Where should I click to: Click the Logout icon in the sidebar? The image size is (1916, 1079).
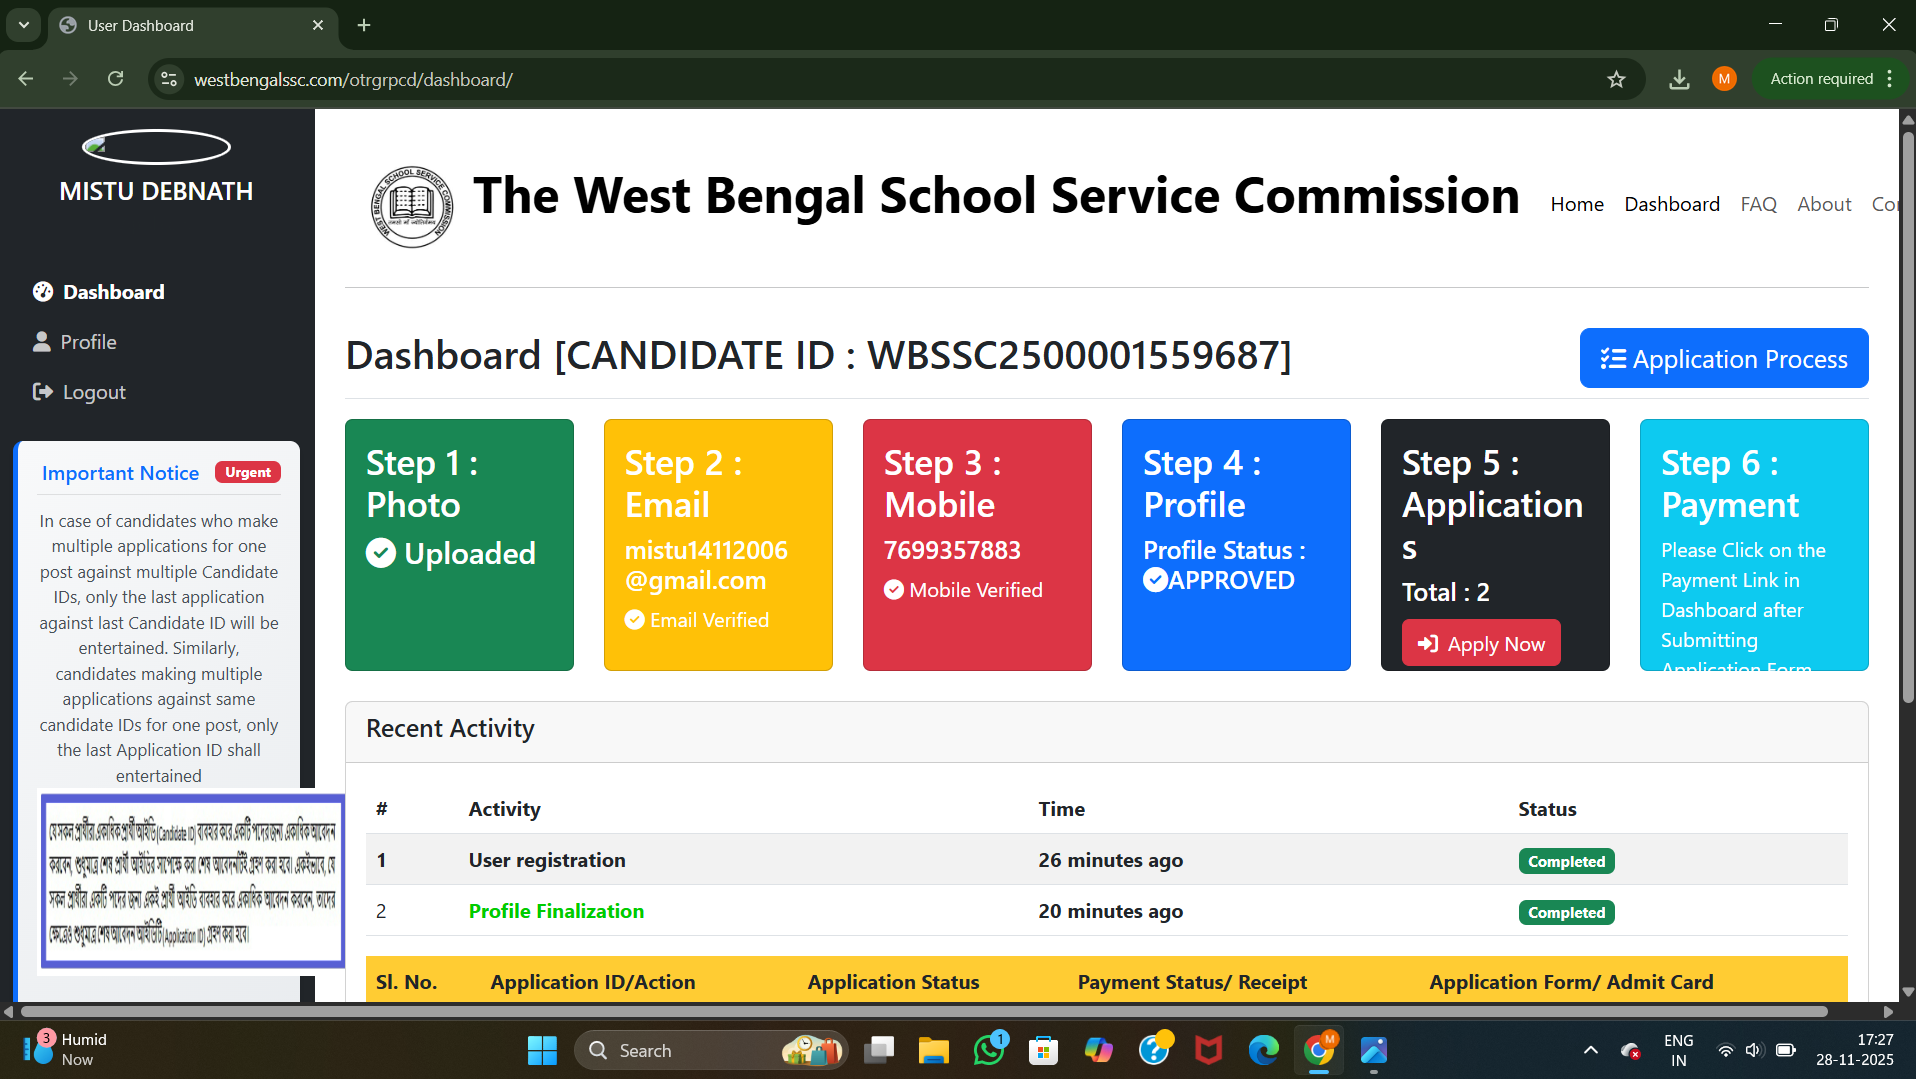pos(42,391)
